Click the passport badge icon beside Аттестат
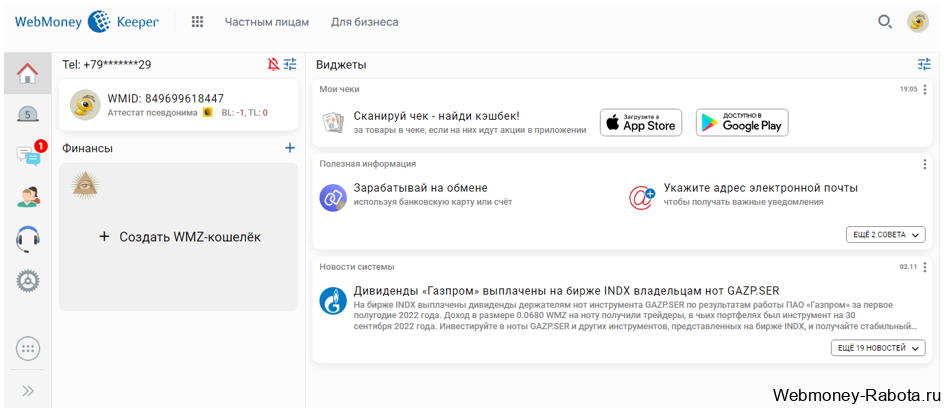 pos(207,113)
